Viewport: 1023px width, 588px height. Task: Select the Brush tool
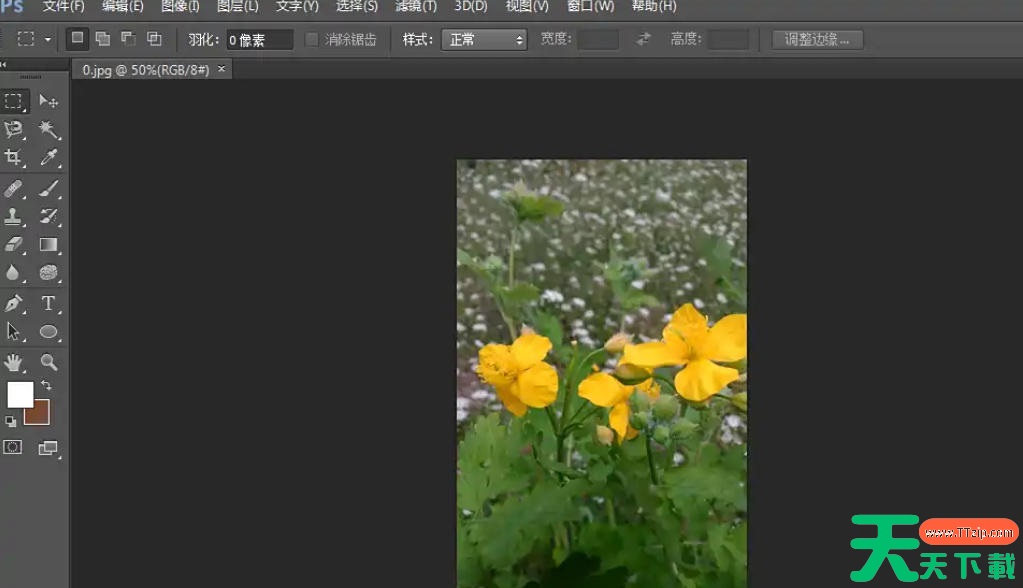point(48,188)
